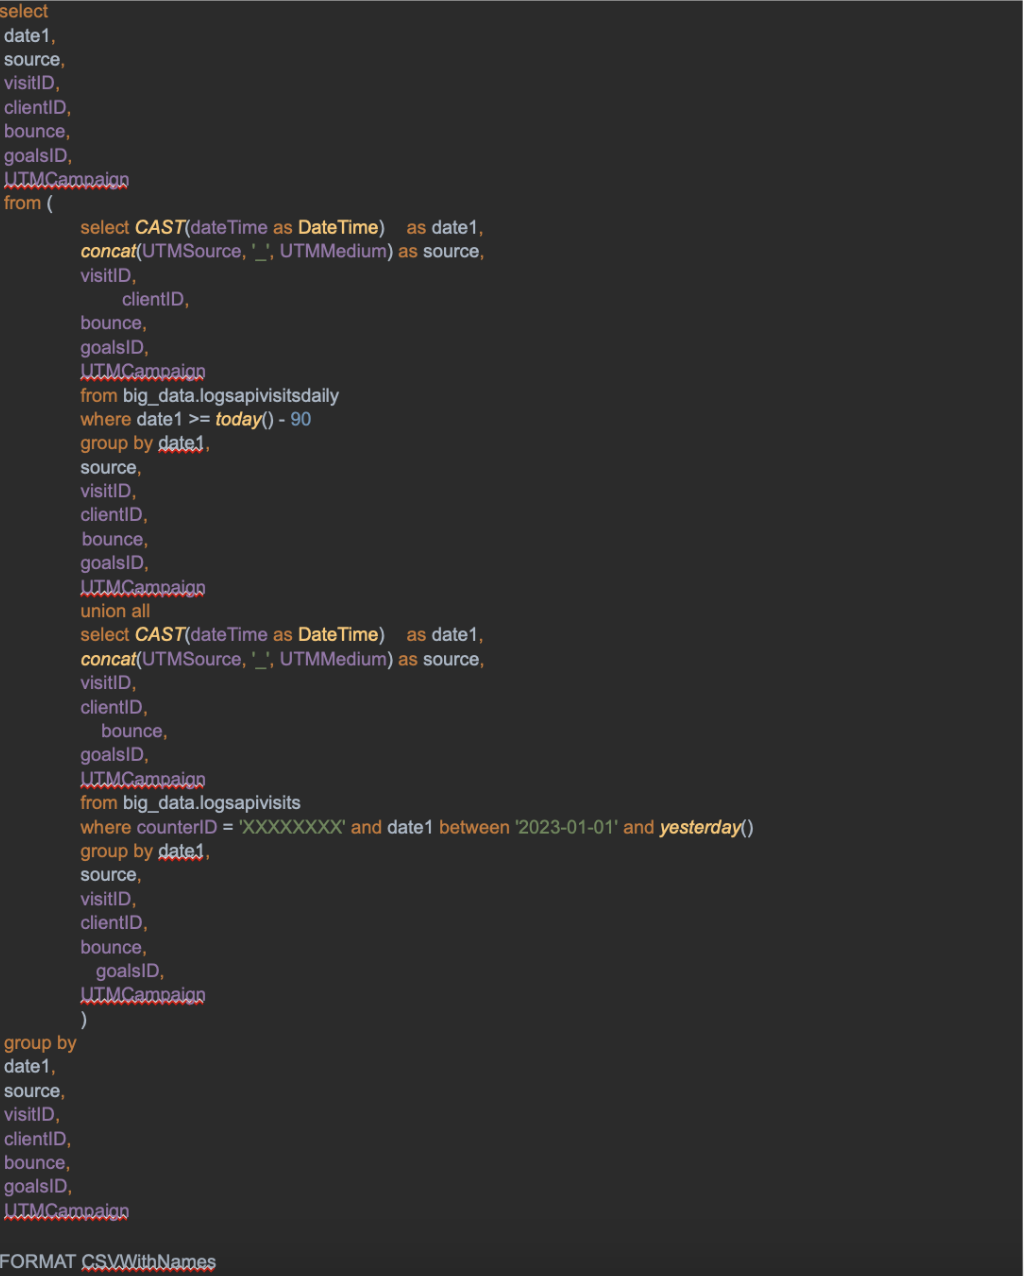Click the outermost left-aligned 'group by' keywords
This screenshot has width=1024, height=1276.
(40, 1043)
